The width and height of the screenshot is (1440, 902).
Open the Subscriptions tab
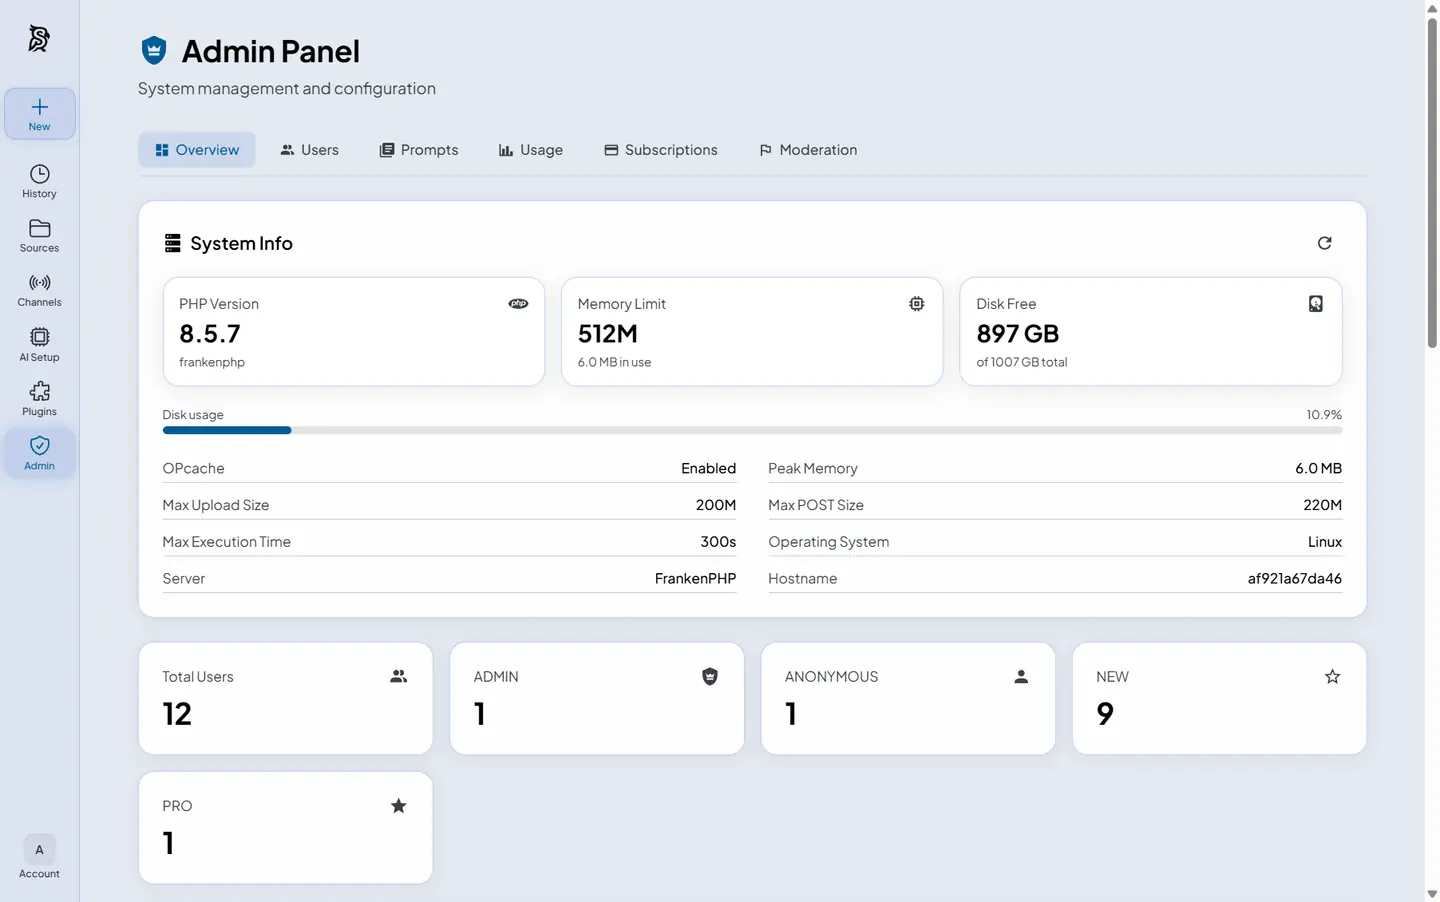click(x=661, y=150)
